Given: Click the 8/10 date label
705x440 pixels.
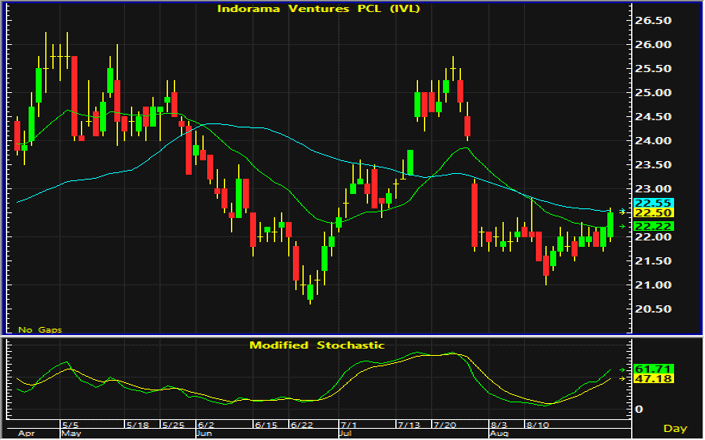Looking at the screenshot, I should (537, 425).
